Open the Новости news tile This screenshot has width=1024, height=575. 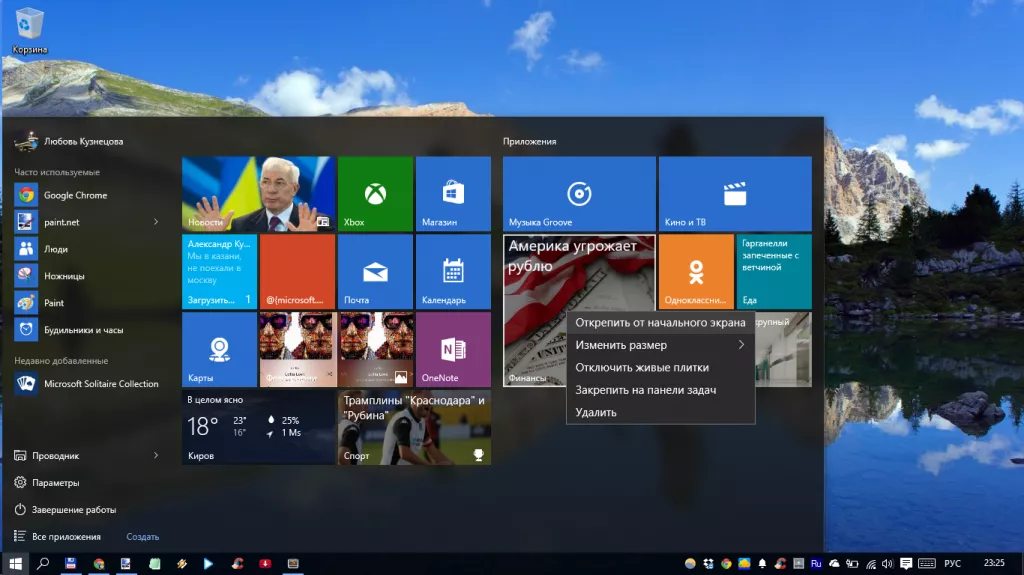coord(259,193)
